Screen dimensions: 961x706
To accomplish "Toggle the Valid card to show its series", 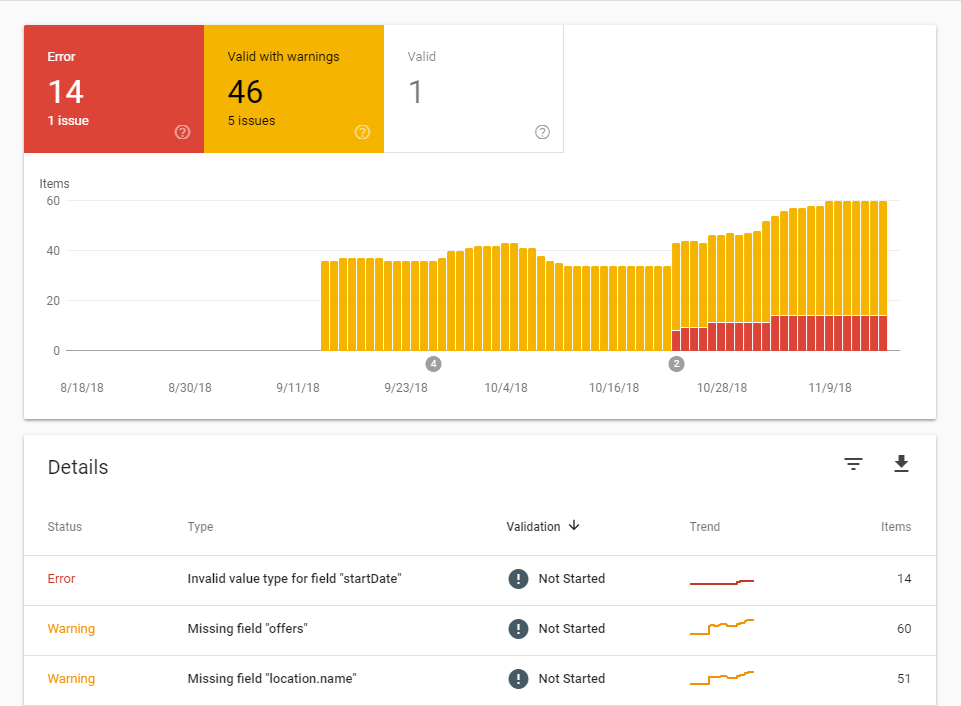I will (474, 89).
